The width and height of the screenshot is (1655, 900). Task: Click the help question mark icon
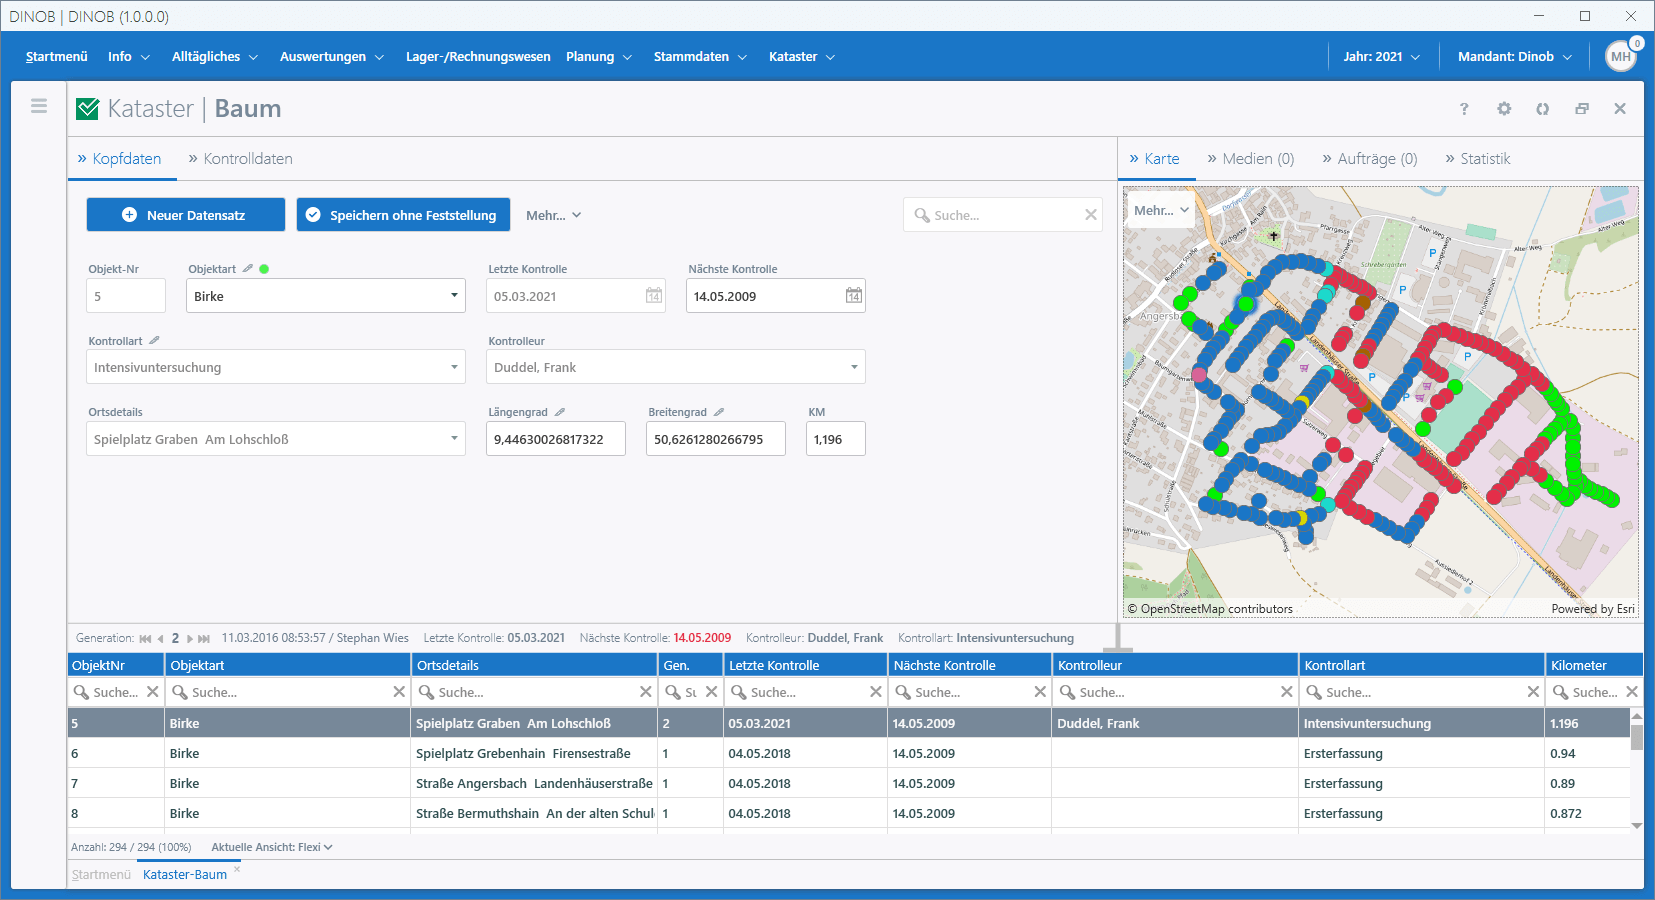pos(1464,109)
